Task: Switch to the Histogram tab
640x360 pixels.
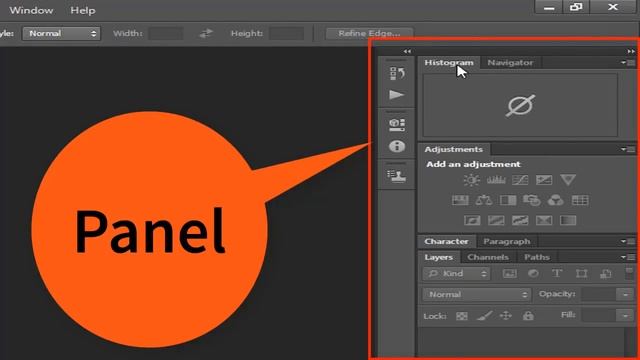Action: [x=449, y=62]
